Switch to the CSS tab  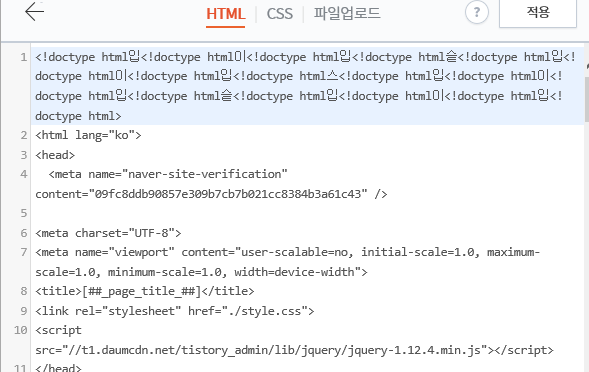pos(279,14)
